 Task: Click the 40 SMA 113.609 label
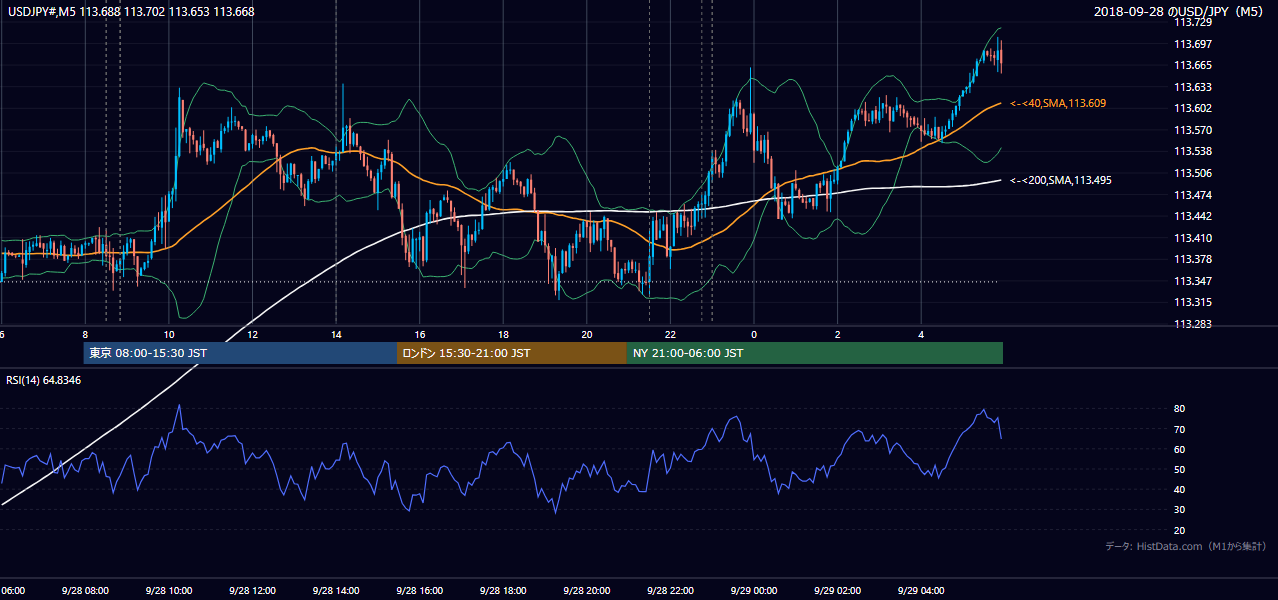point(1058,103)
